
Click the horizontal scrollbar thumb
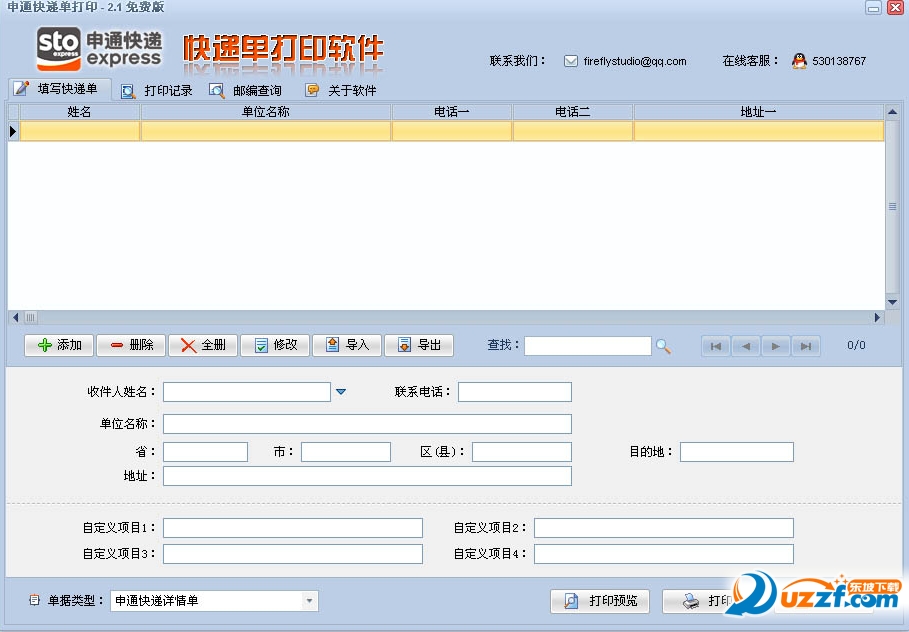click(31, 318)
